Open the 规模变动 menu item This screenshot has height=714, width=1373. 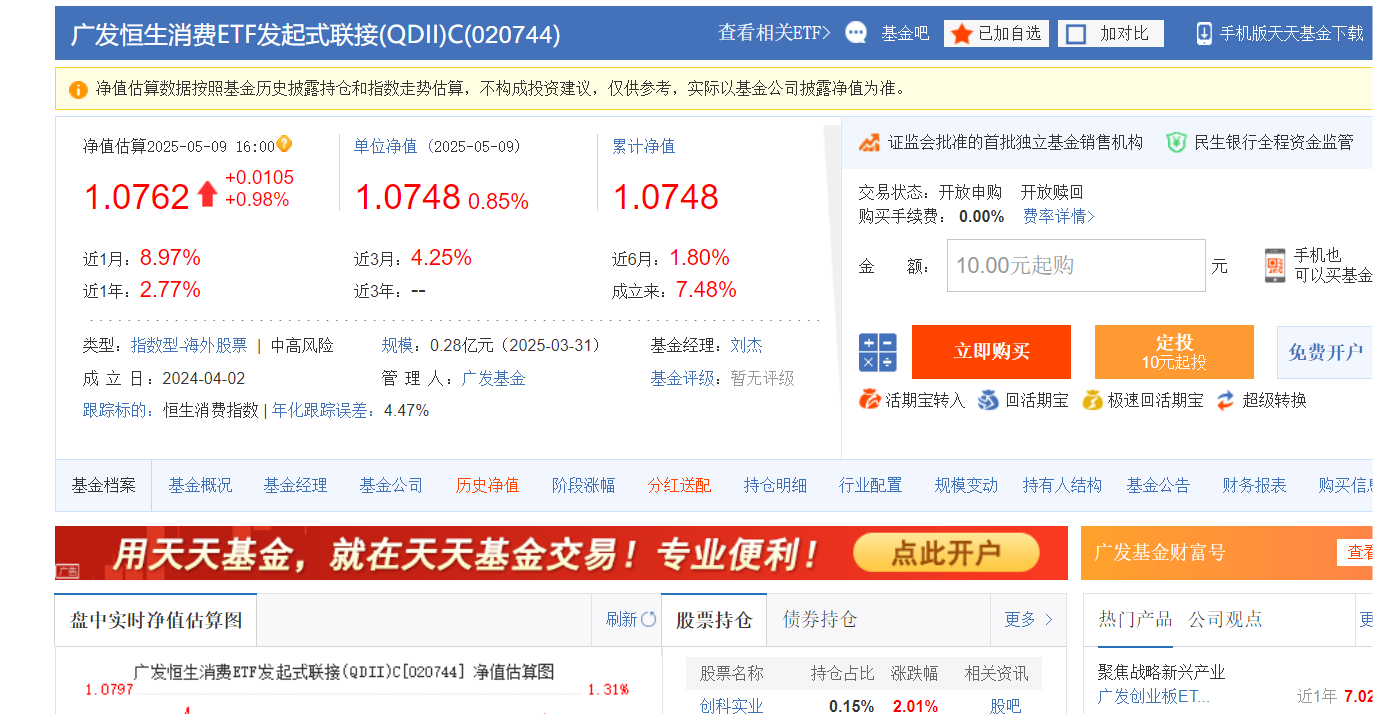(x=967, y=486)
